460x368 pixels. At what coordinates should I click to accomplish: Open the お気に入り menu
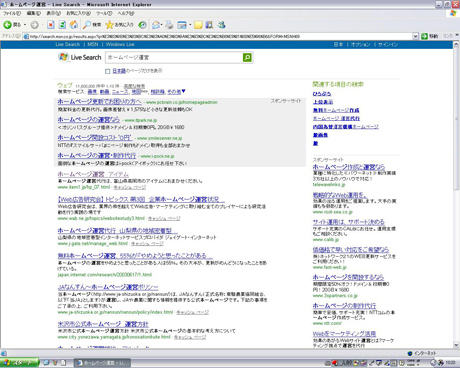pyautogui.click(x=78, y=13)
